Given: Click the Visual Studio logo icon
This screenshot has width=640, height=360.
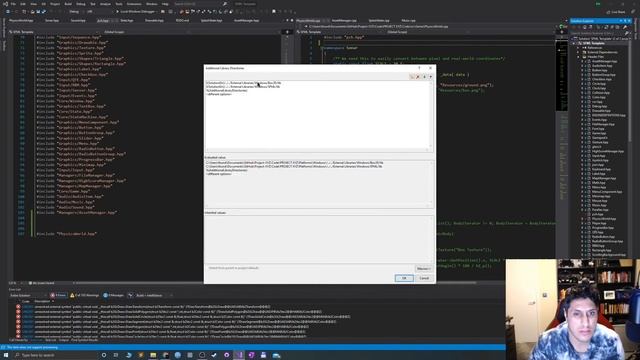Looking at the screenshot, I should (x=5, y=4).
